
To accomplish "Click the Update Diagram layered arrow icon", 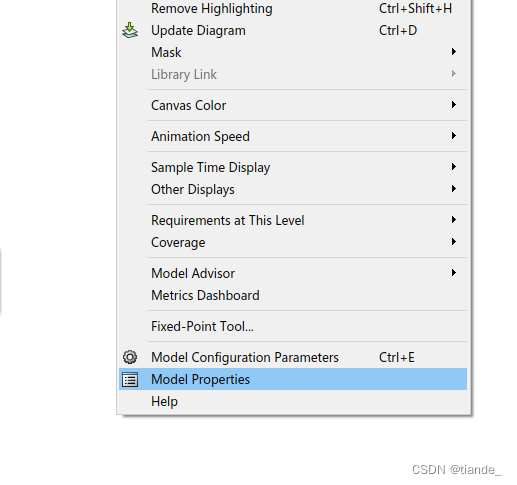I will [x=130, y=30].
